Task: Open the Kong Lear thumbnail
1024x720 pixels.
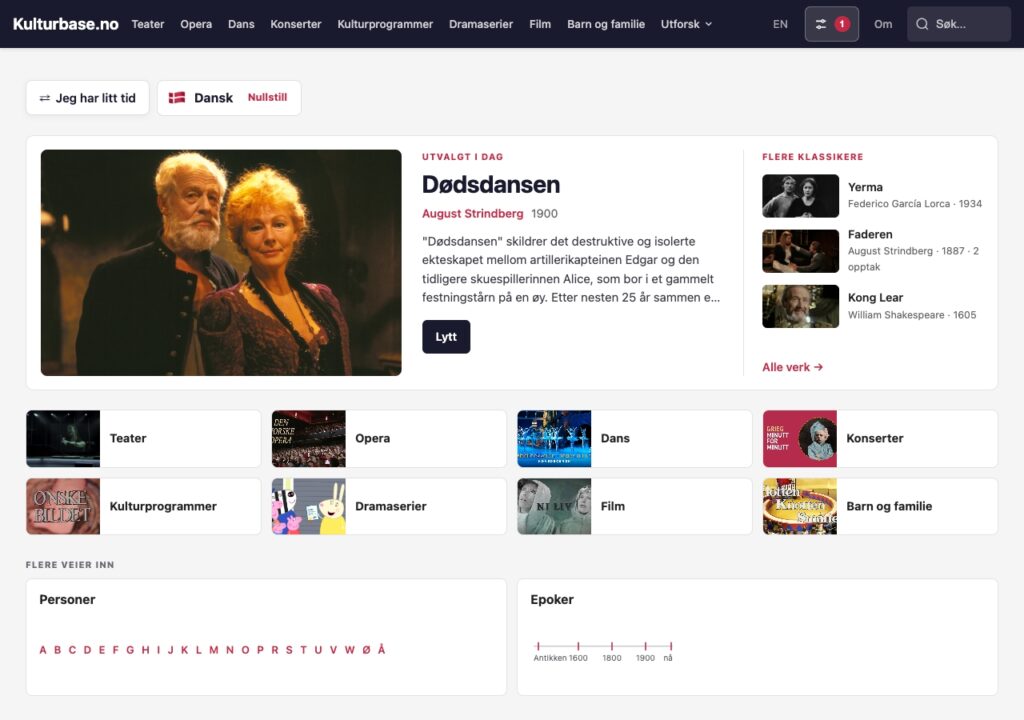Action: tap(801, 306)
